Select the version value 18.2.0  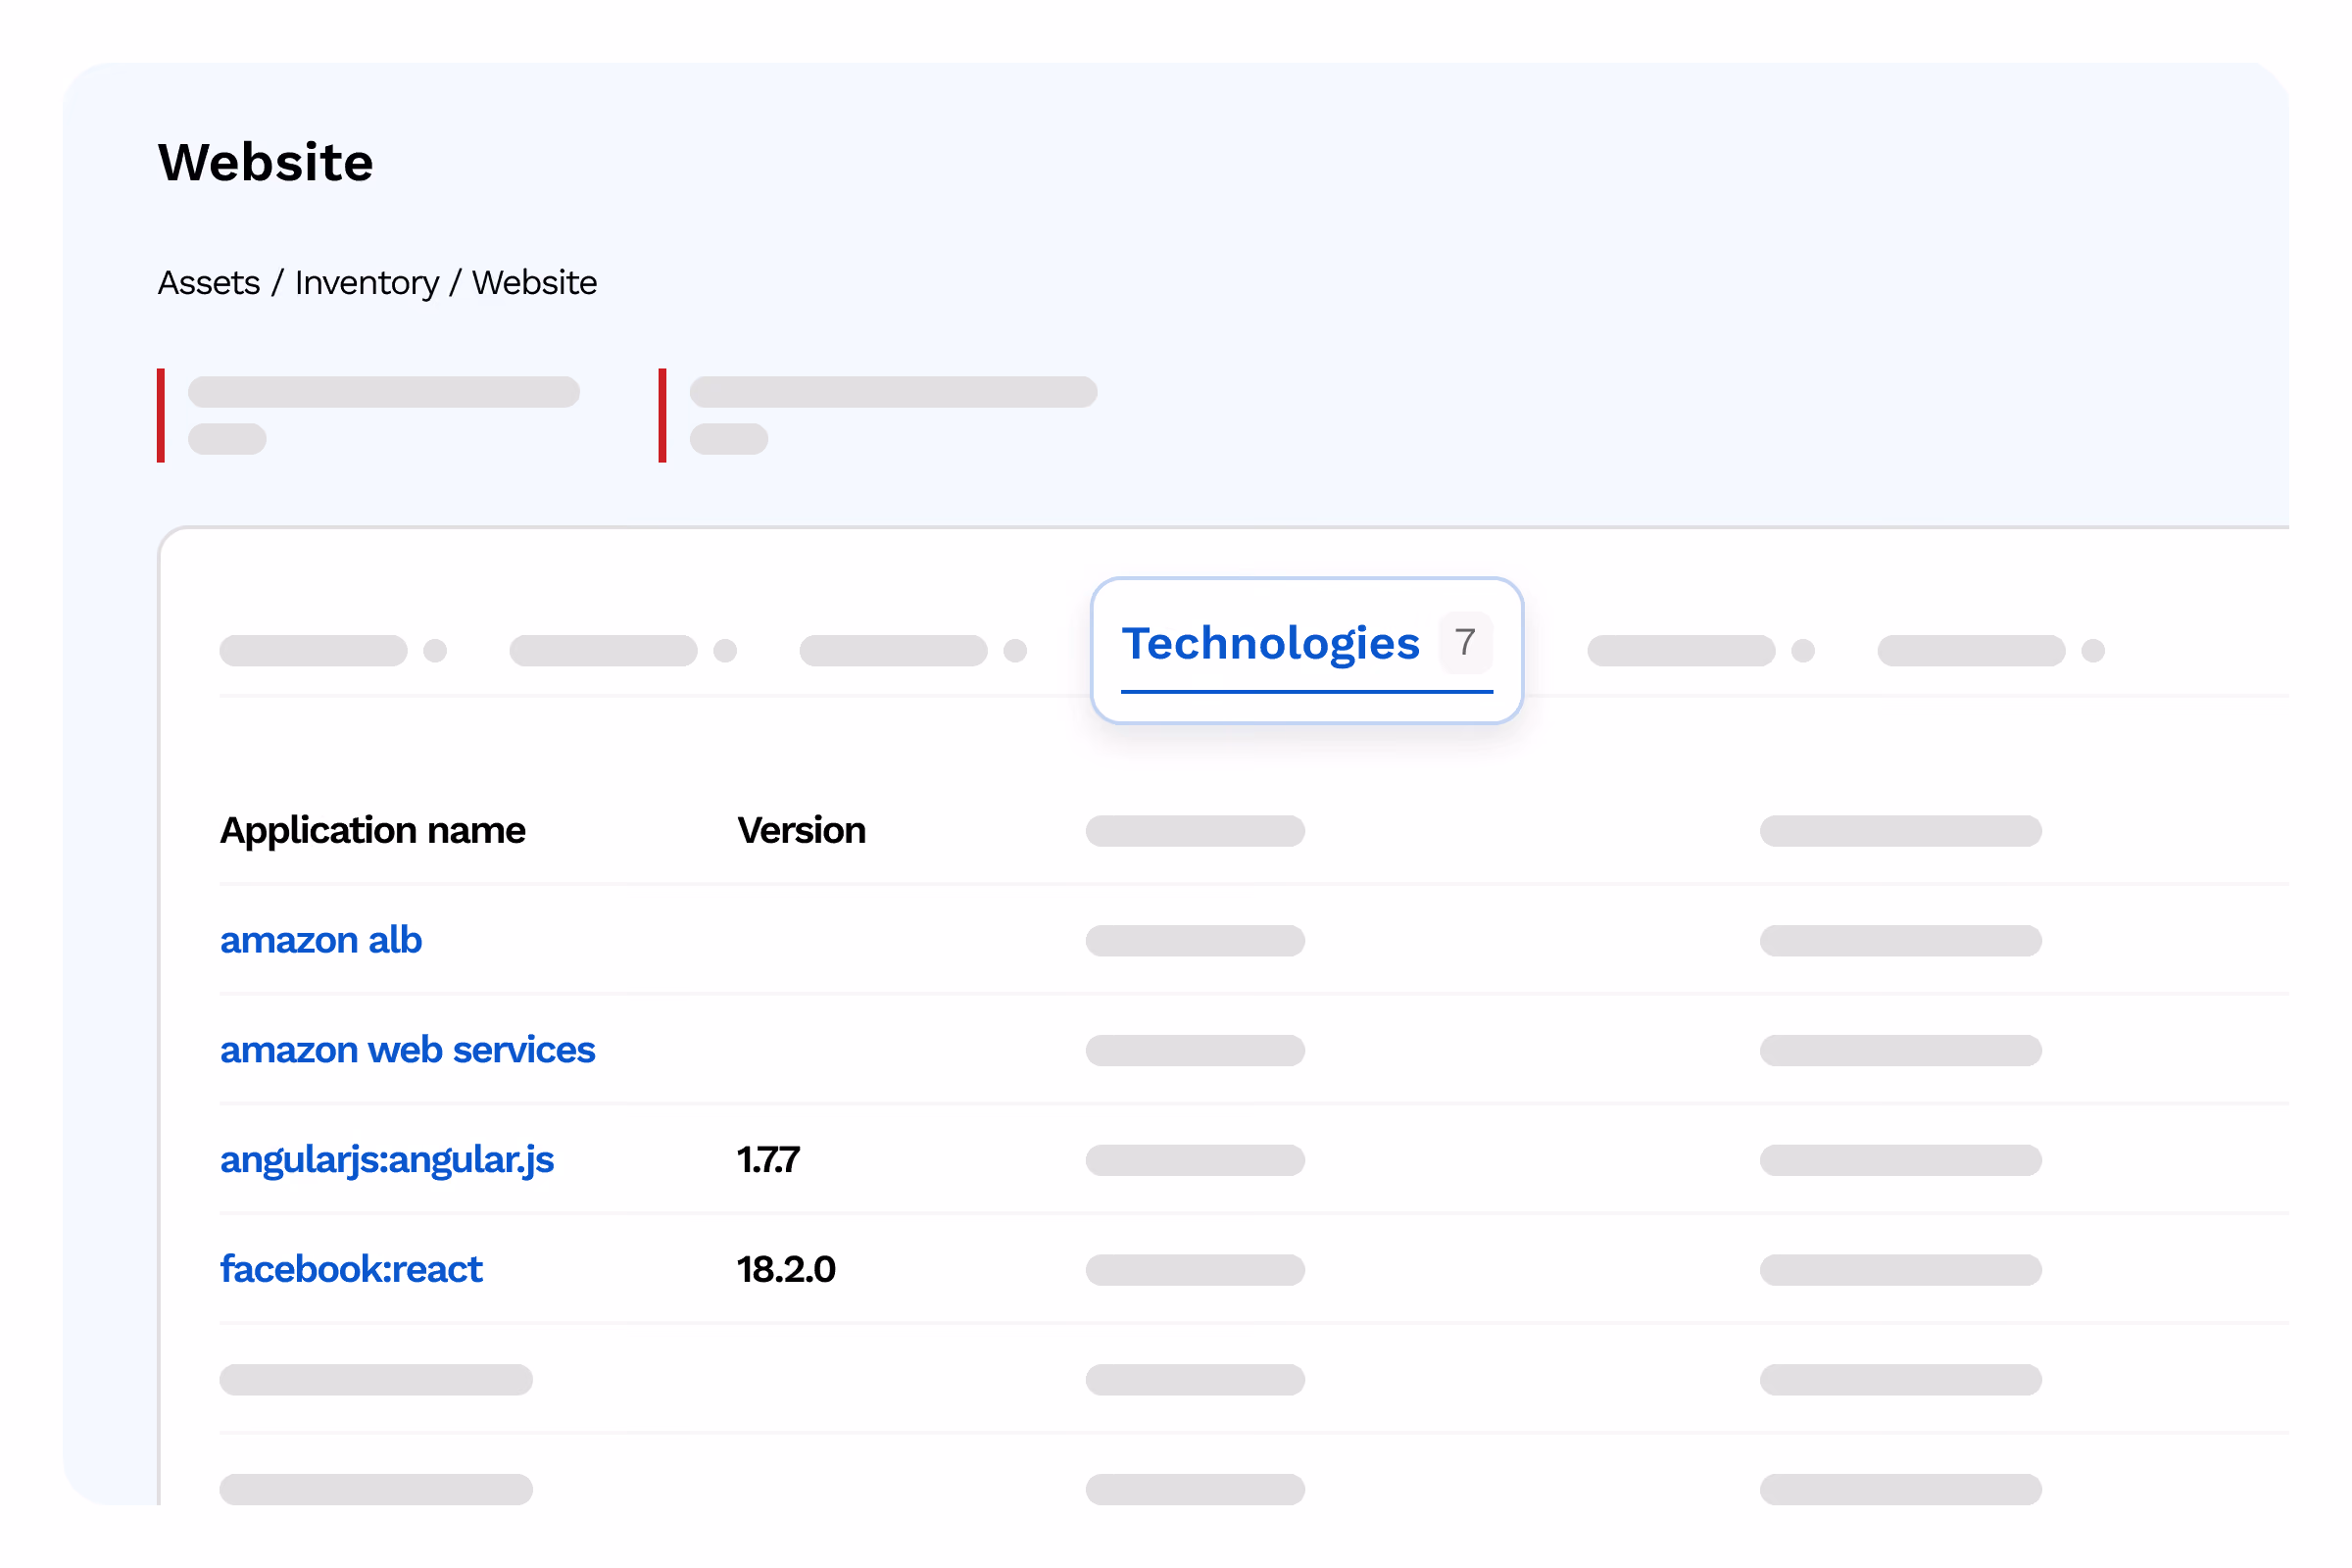coord(786,1270)
